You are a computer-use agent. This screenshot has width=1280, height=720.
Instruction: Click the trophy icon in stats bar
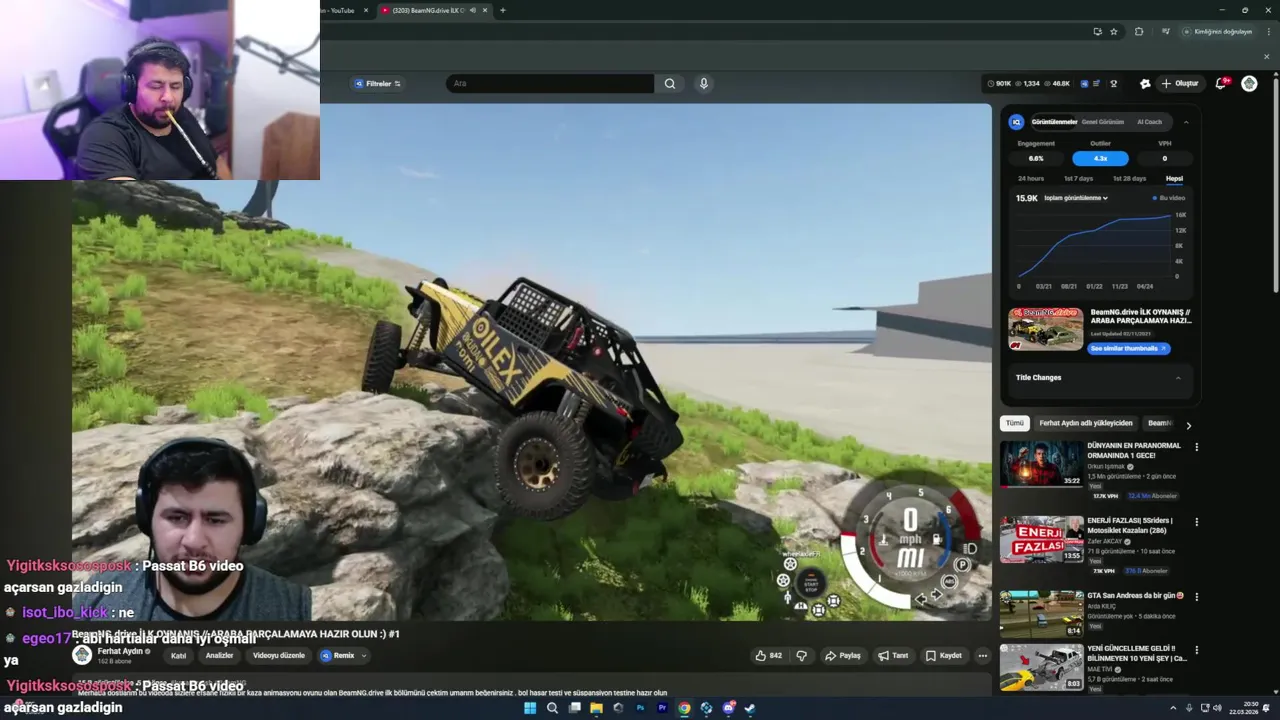coord(1114,84)
